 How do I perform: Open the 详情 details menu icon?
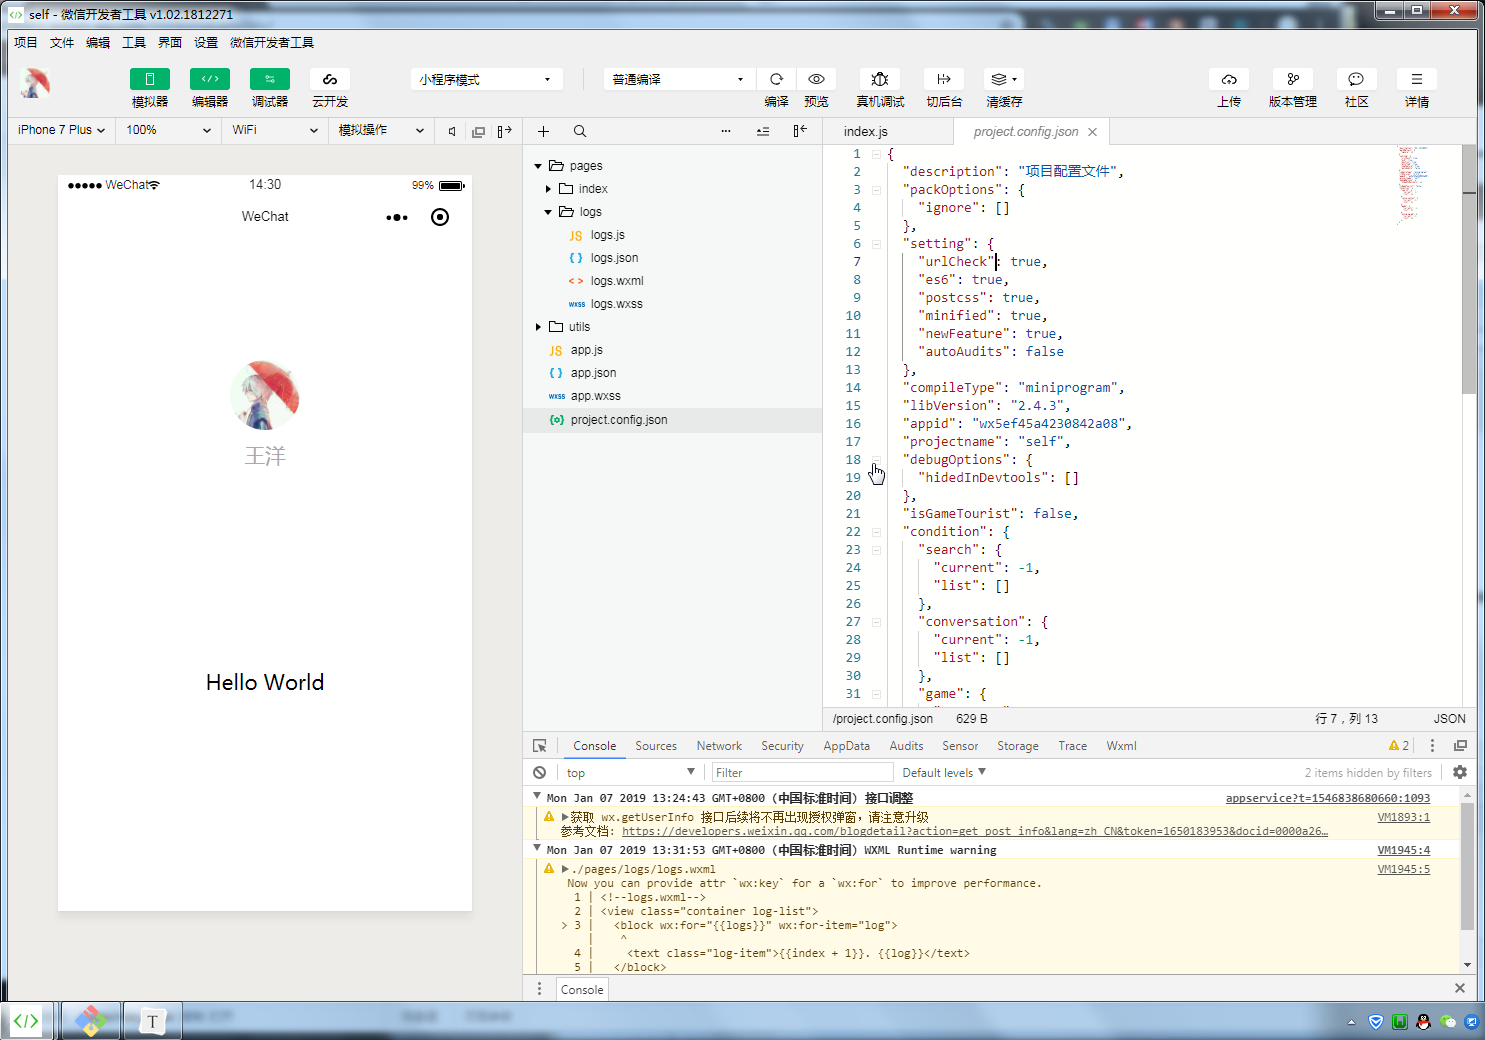coord(1417,79)
